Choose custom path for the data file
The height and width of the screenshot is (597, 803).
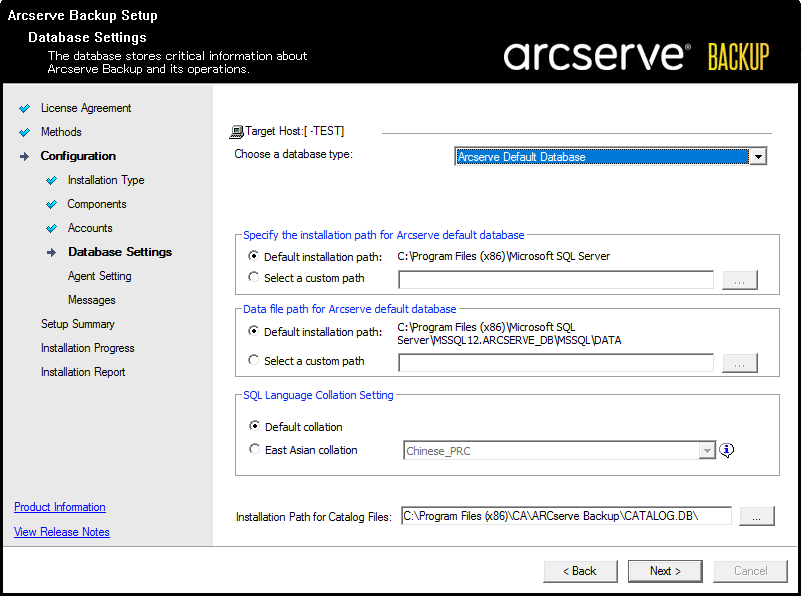pos(253,360)
